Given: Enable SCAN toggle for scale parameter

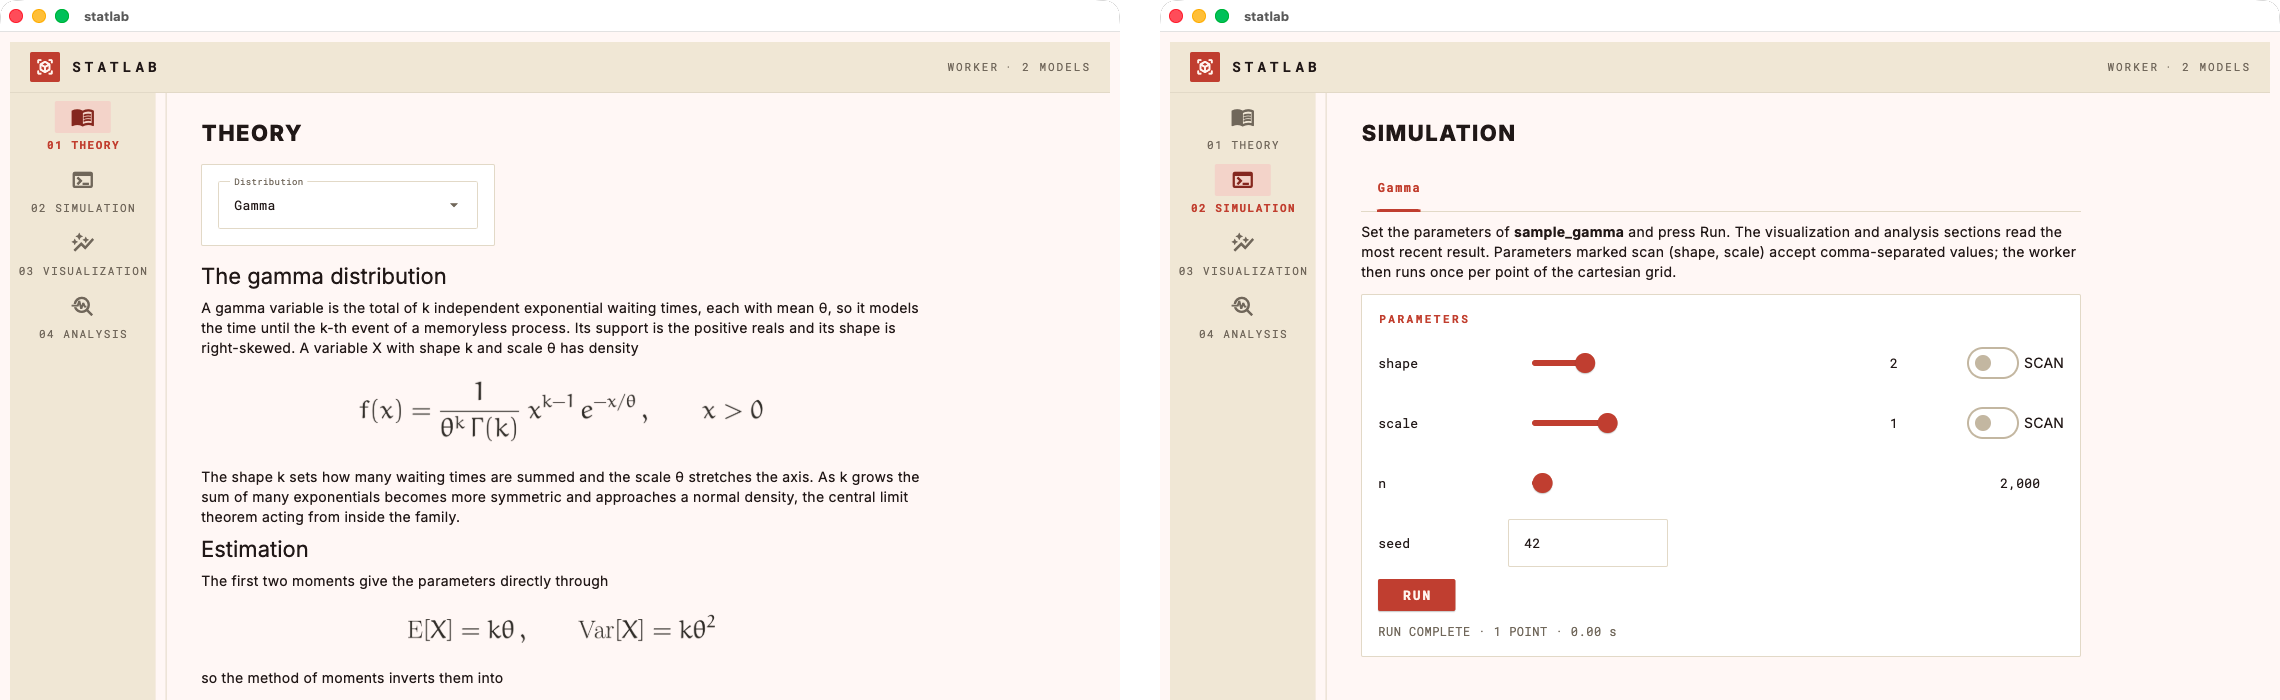Looking at the screenshot, I should click(1992, 423).
